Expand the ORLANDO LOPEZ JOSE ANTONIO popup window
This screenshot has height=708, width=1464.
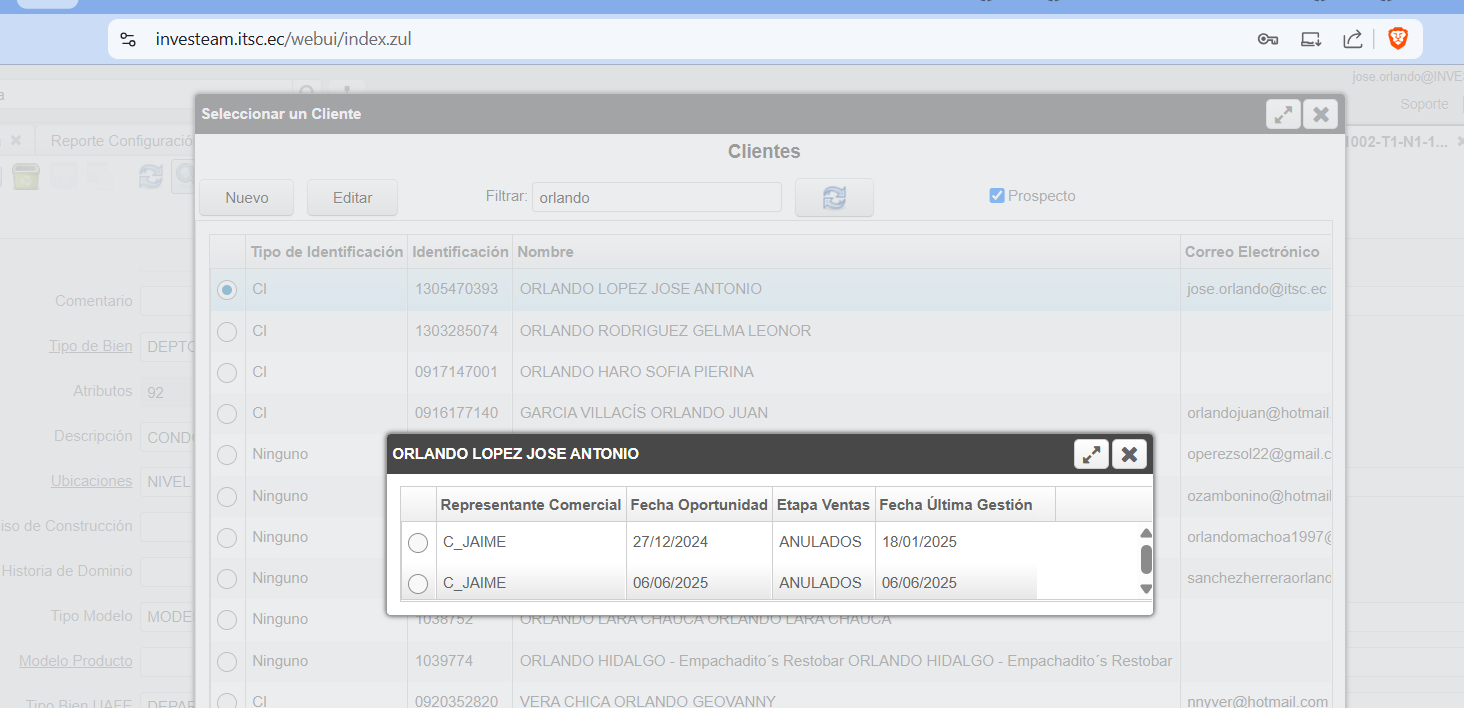[1091, 455]
